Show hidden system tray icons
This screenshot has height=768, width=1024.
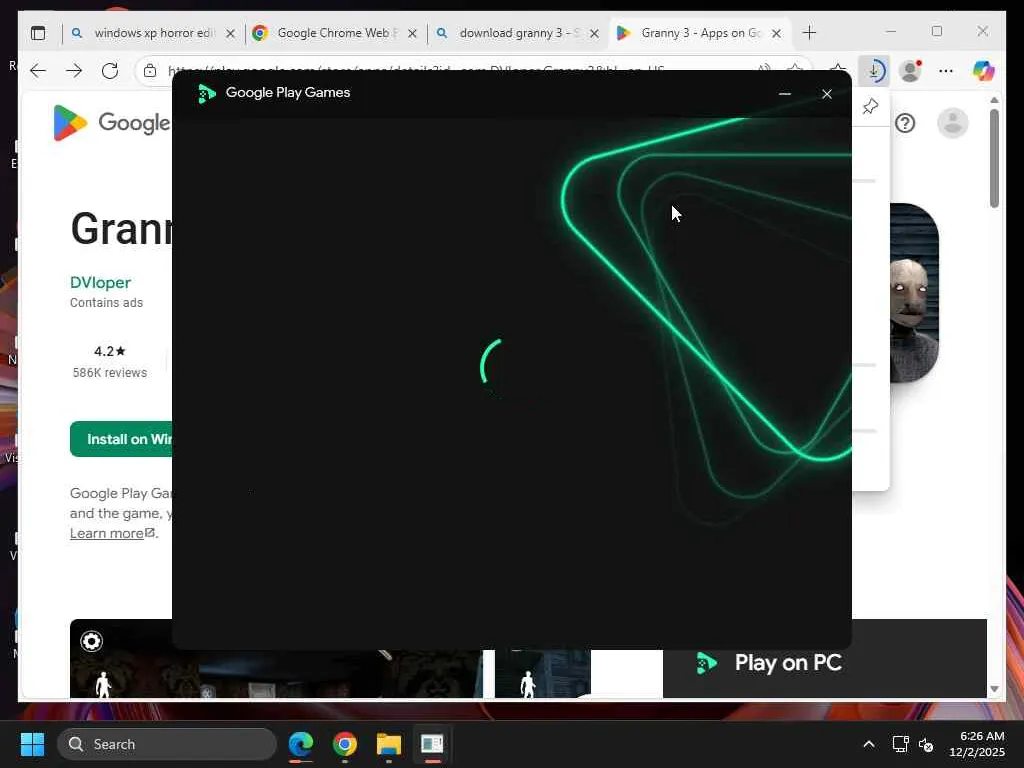pos(869,744)
